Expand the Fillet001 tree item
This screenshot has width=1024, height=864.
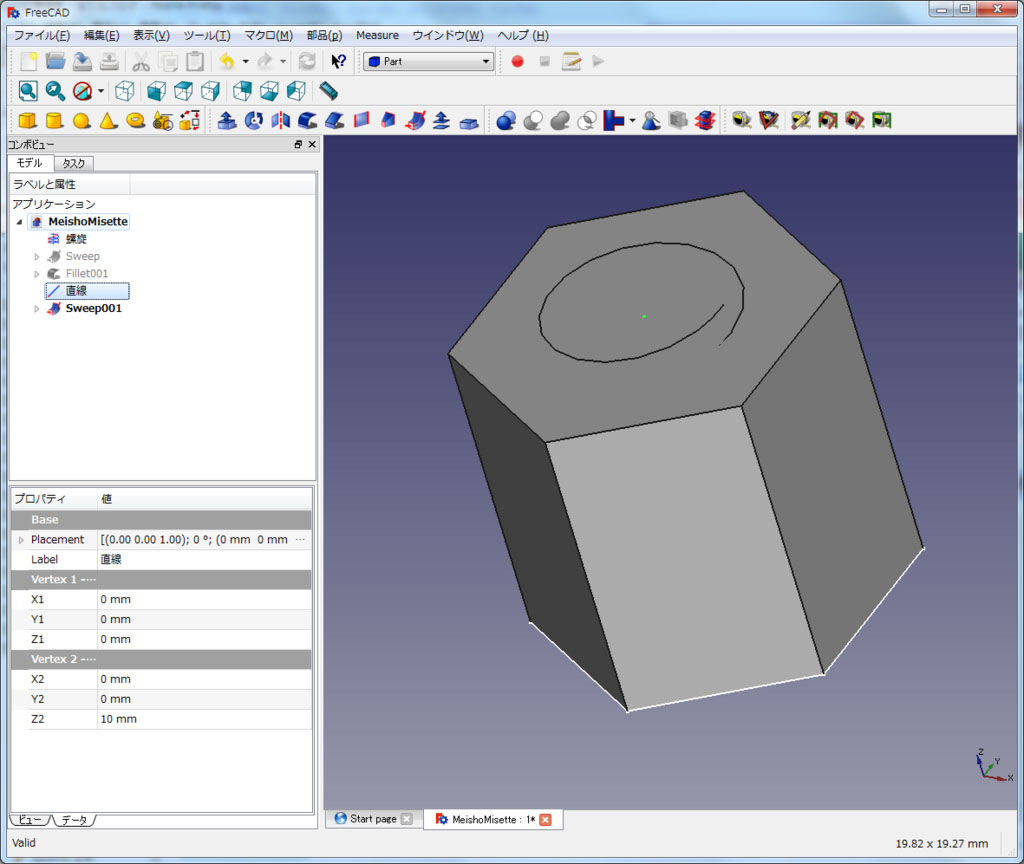37,274
